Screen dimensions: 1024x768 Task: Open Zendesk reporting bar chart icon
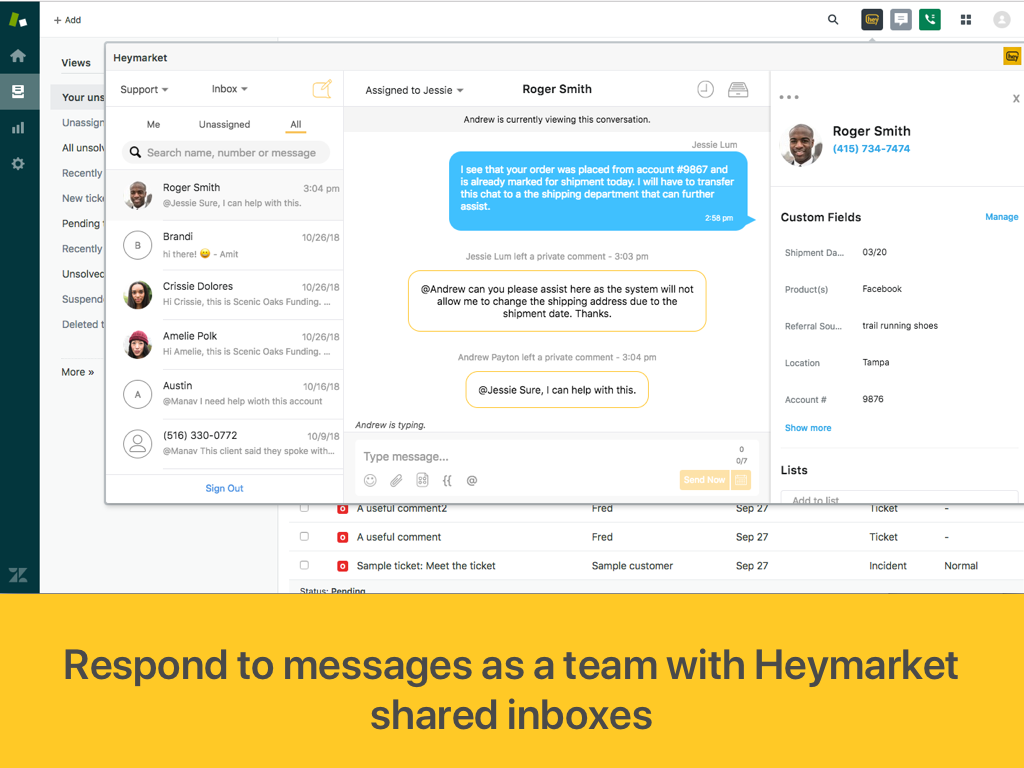point(18,127)
